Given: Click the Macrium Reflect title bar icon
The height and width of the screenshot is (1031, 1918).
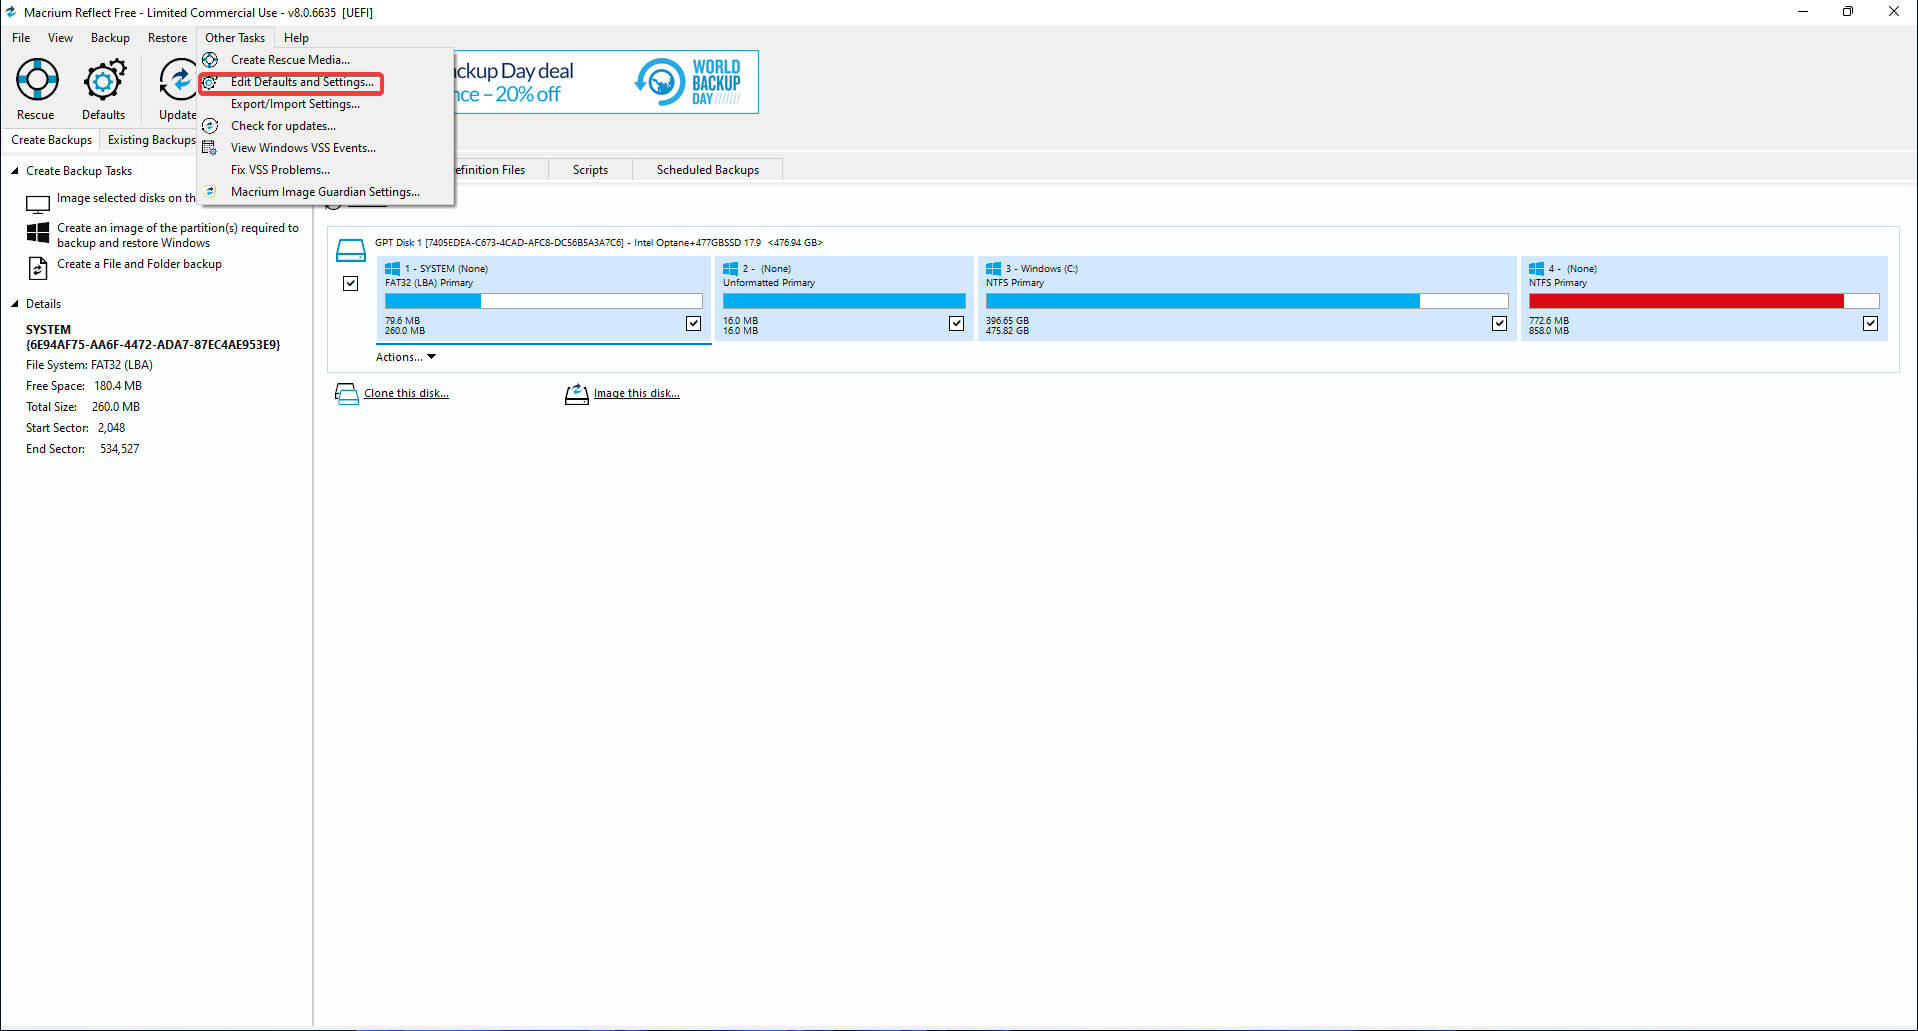Looking at the screenshot, I should tap(11, 12).
